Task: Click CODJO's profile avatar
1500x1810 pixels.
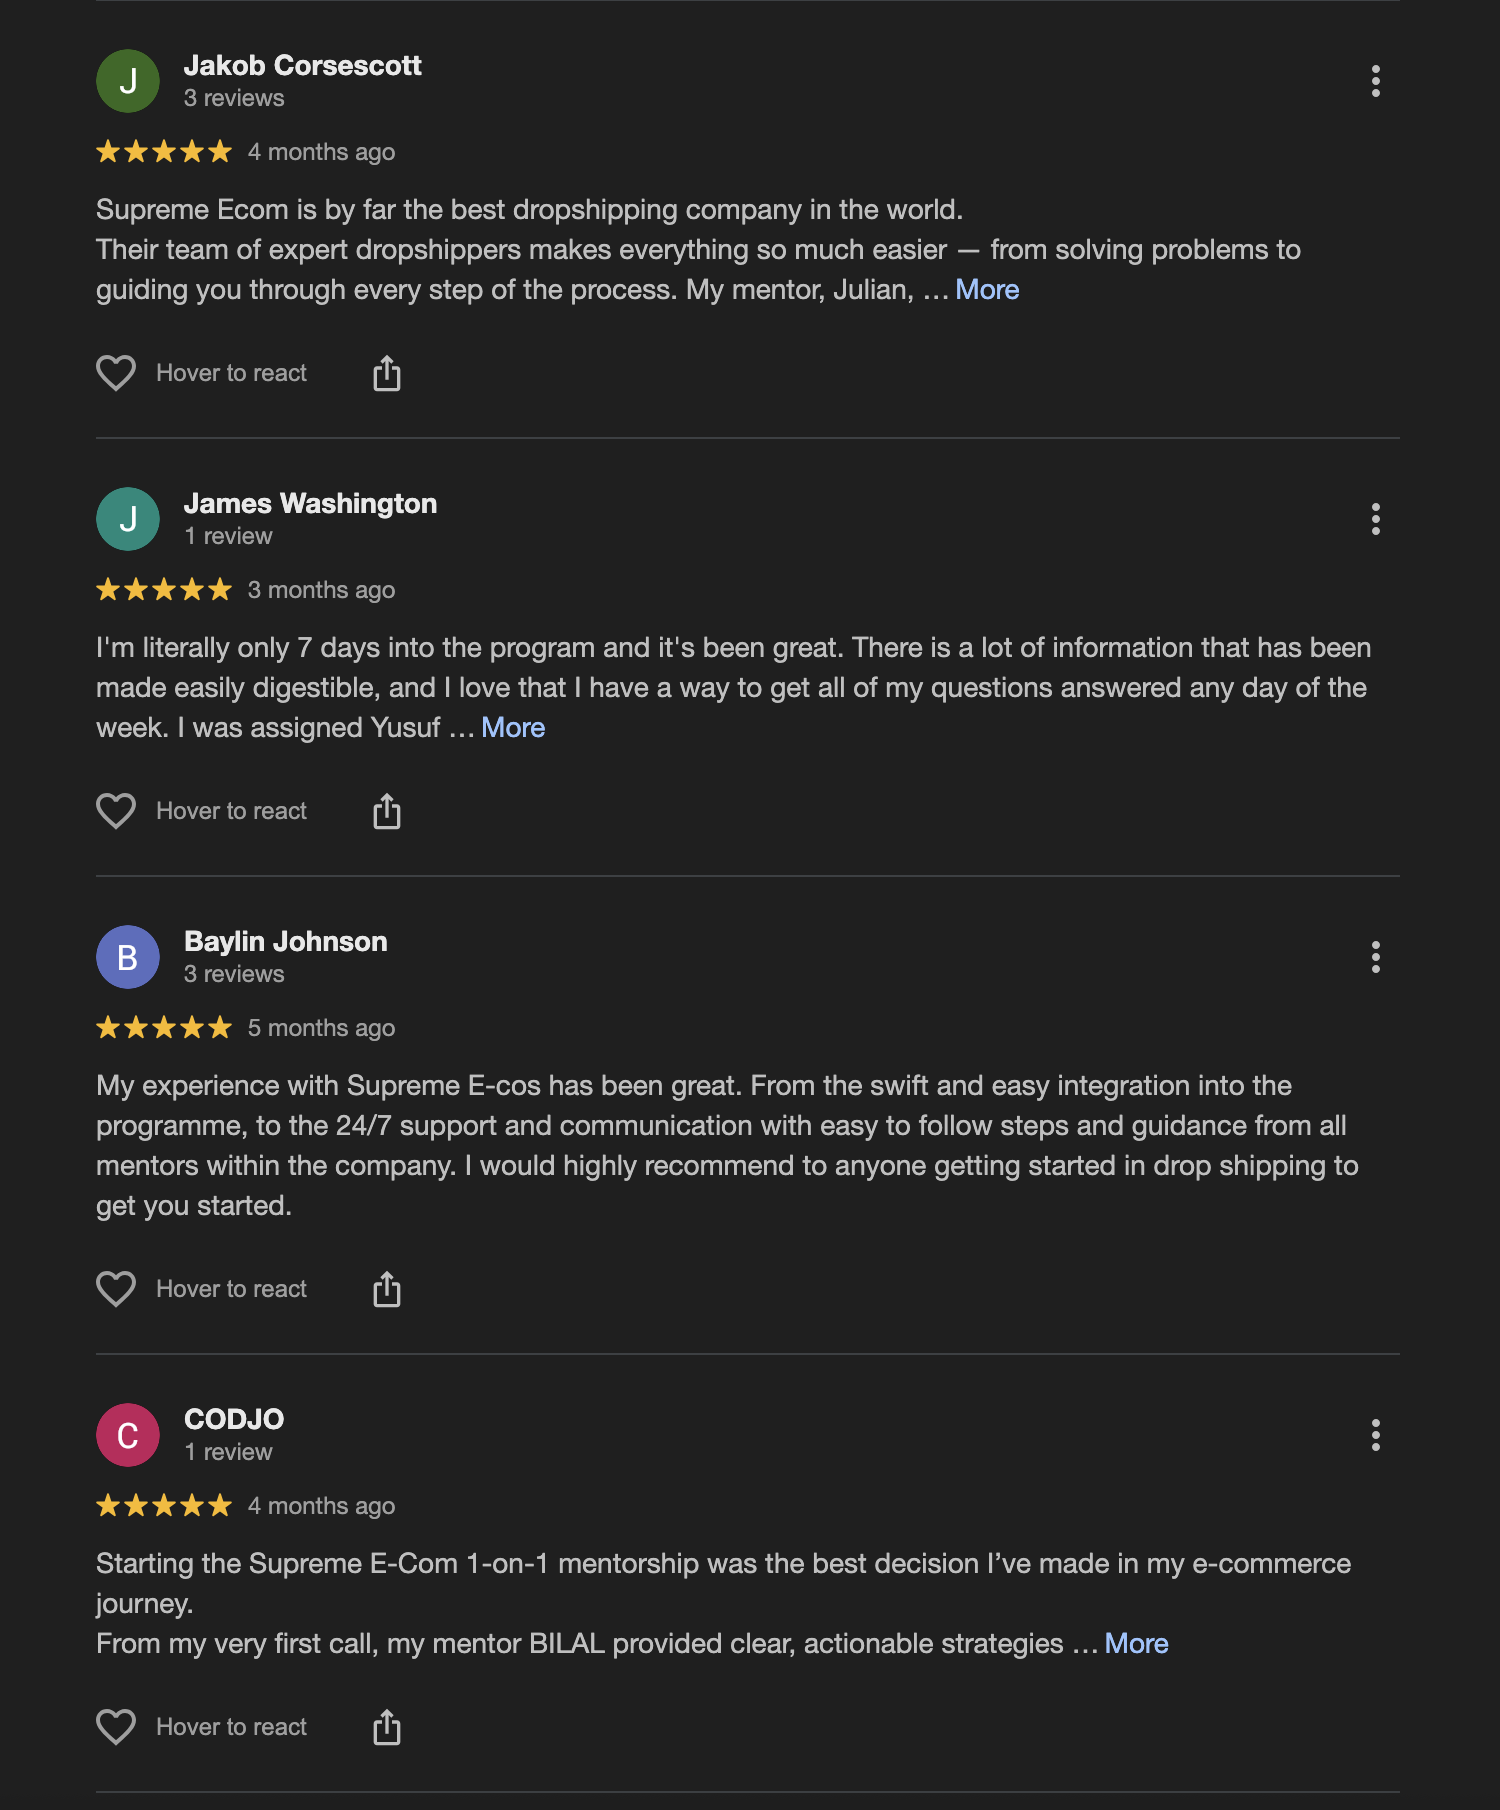Action: (127, 1434)
